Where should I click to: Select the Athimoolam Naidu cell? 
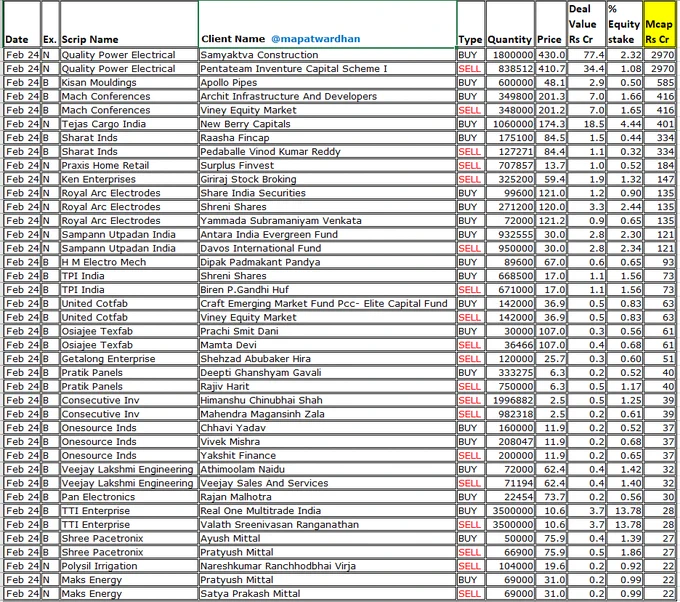coord(327,470)
